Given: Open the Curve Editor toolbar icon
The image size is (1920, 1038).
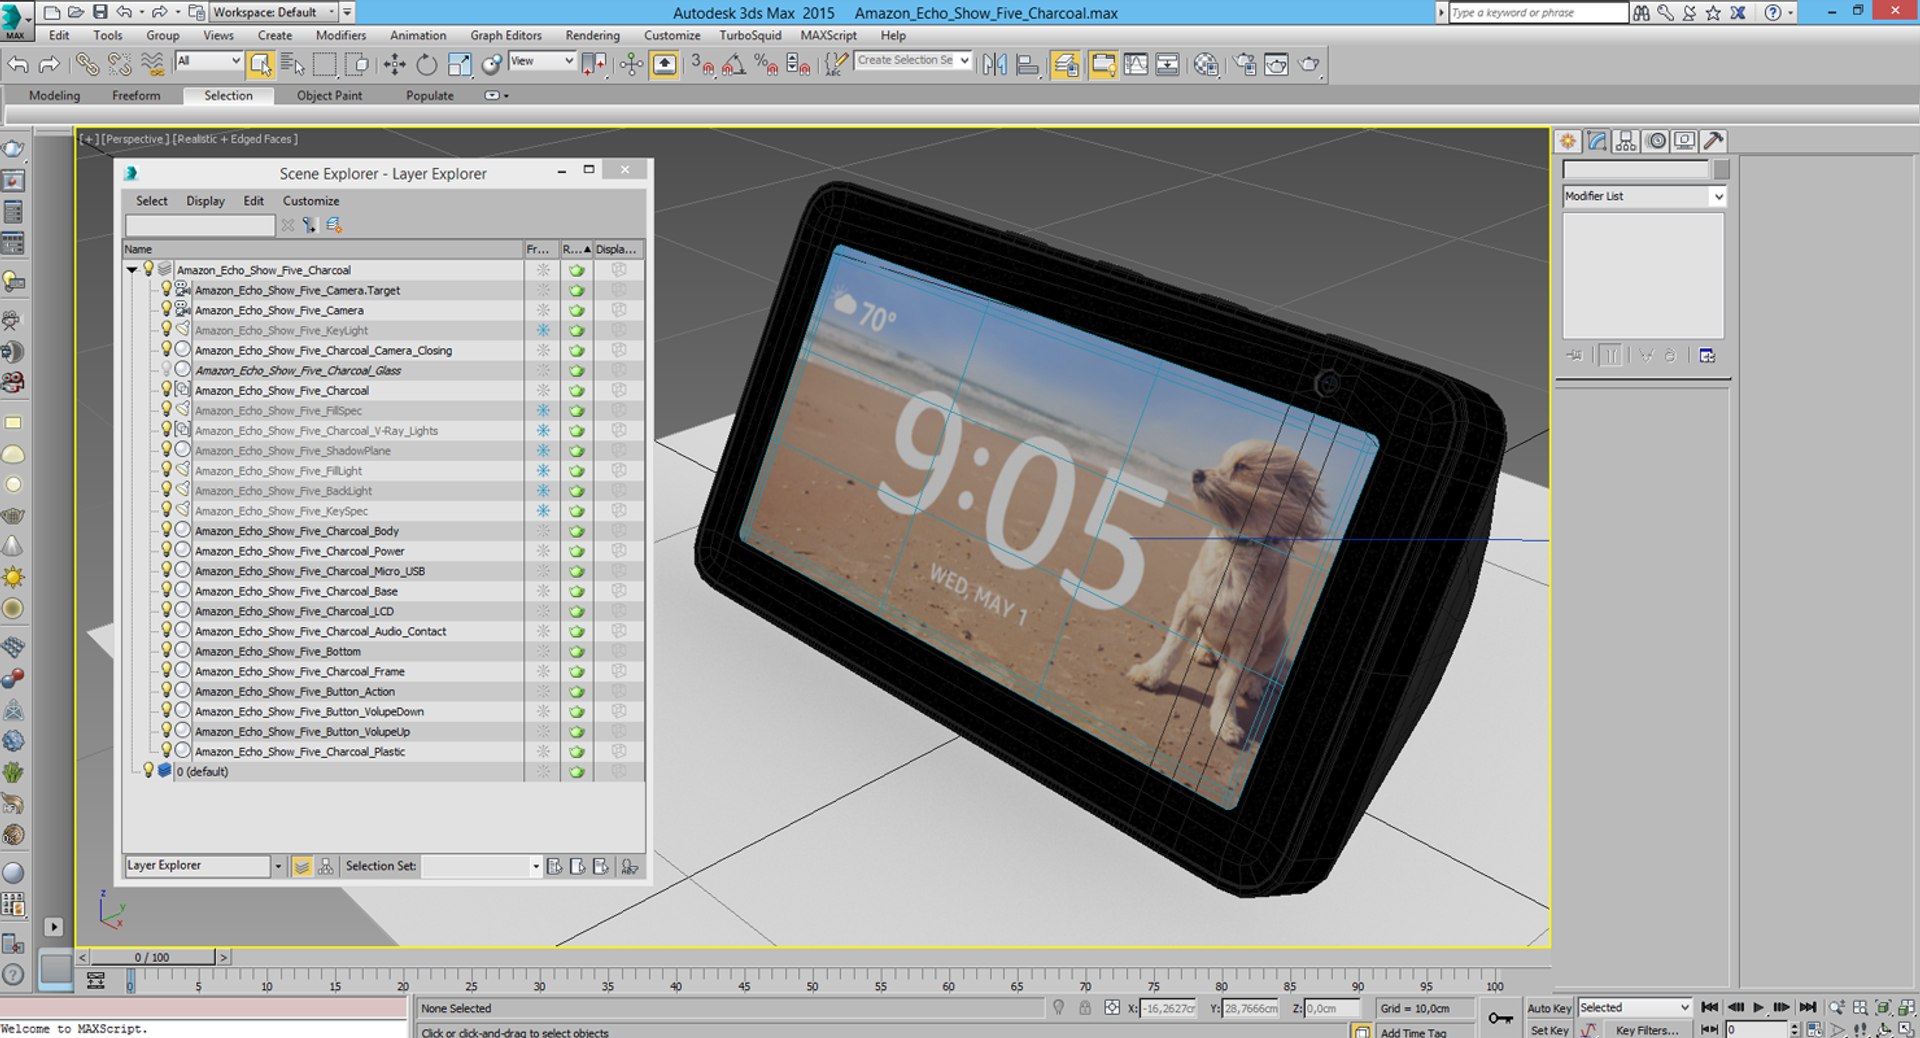Looking at the screenshot, I should (x=1135, y=65).
